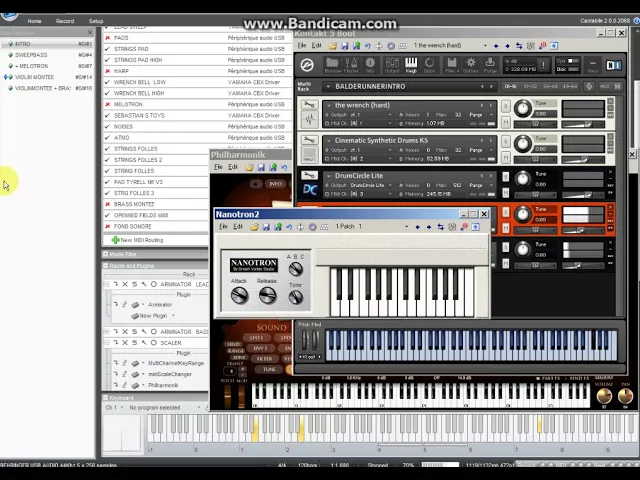Click the INFO button in Philharmonik
The height and width of the screenshot is (480, 640).
coord(276,184)
